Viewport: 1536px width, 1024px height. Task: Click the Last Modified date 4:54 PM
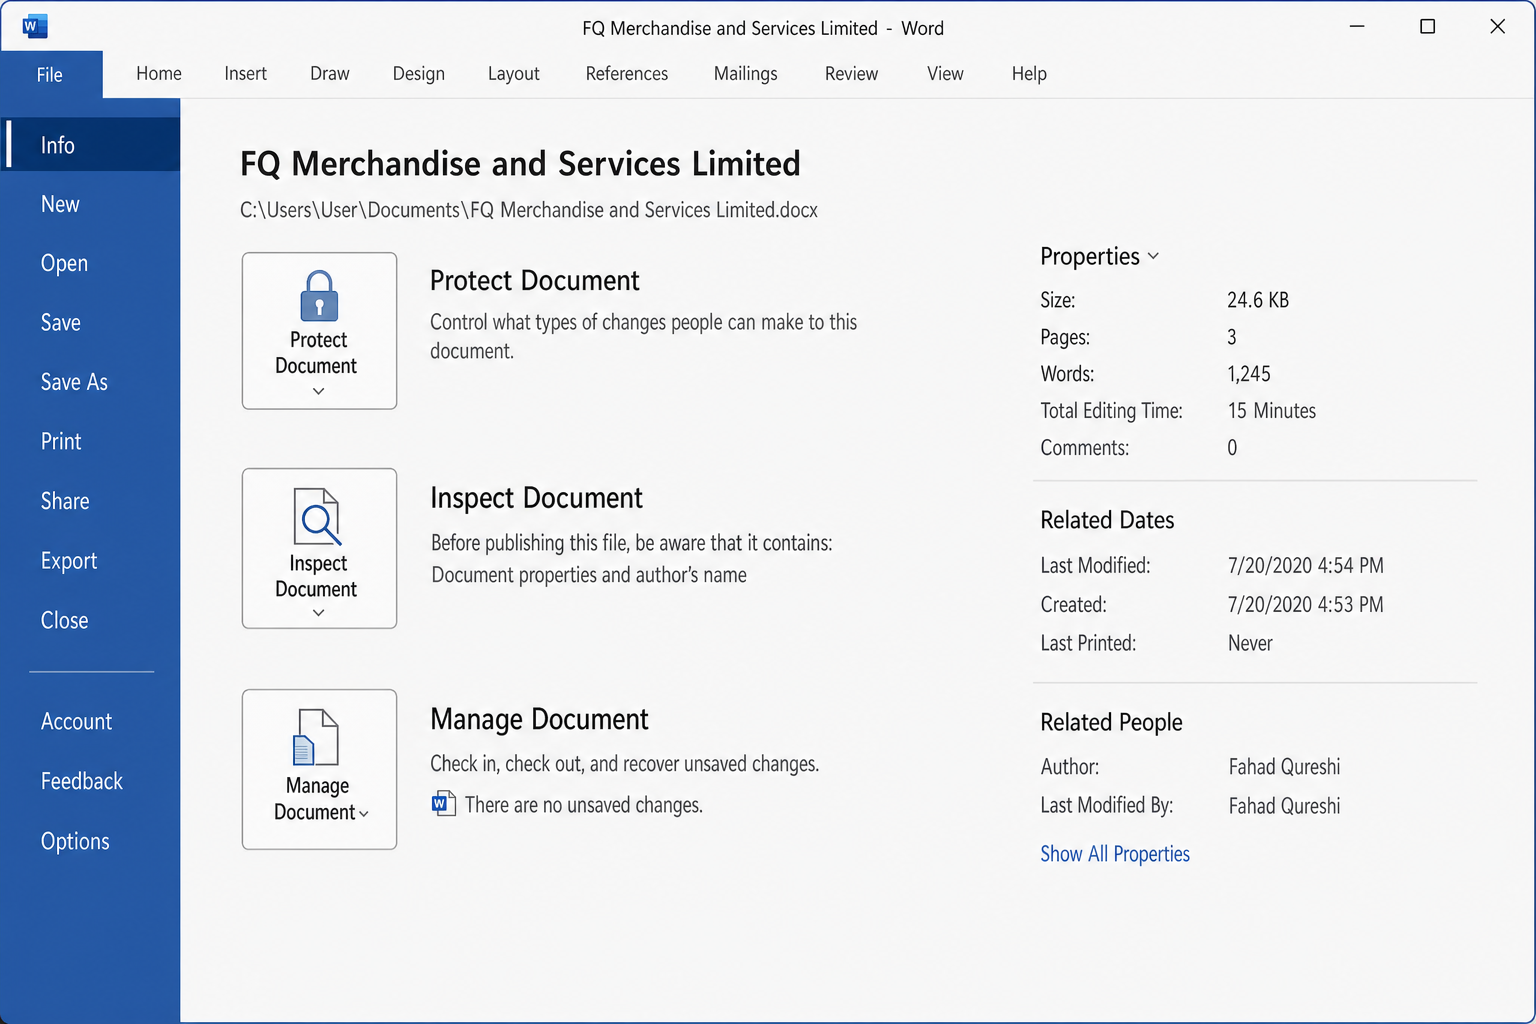(1306, 566)
